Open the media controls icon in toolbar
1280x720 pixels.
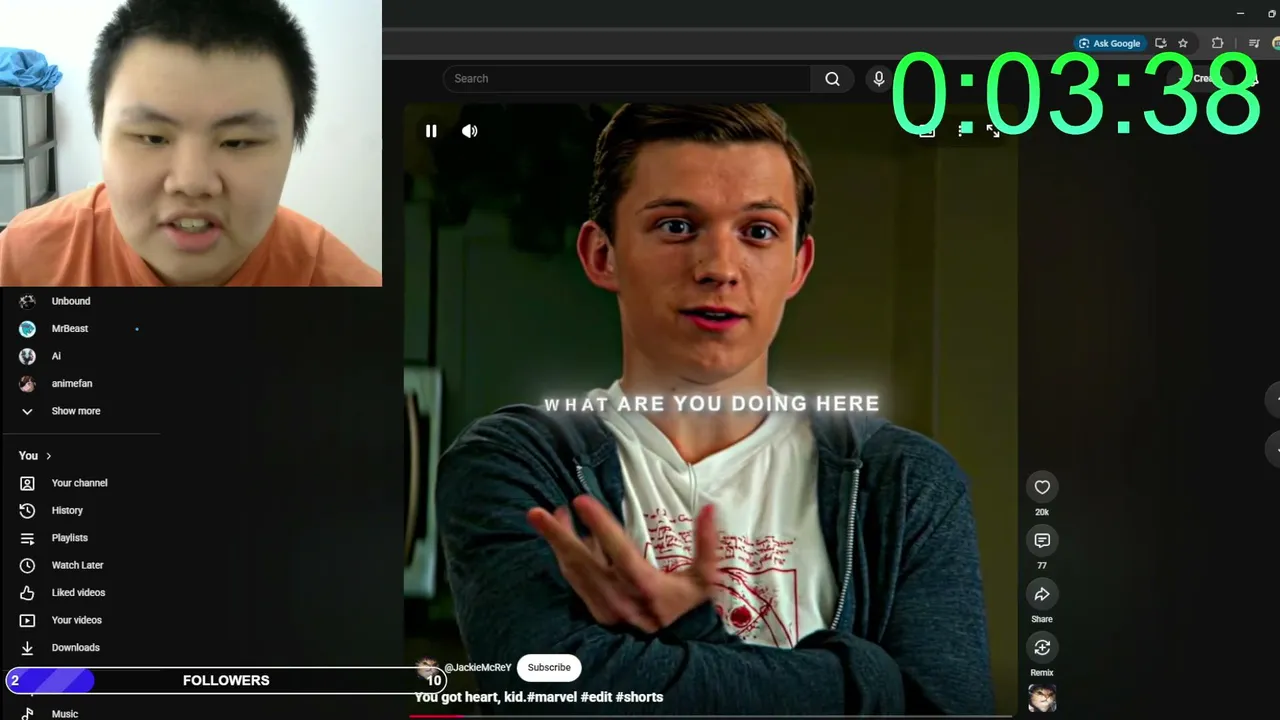(x=1254, y=43)
